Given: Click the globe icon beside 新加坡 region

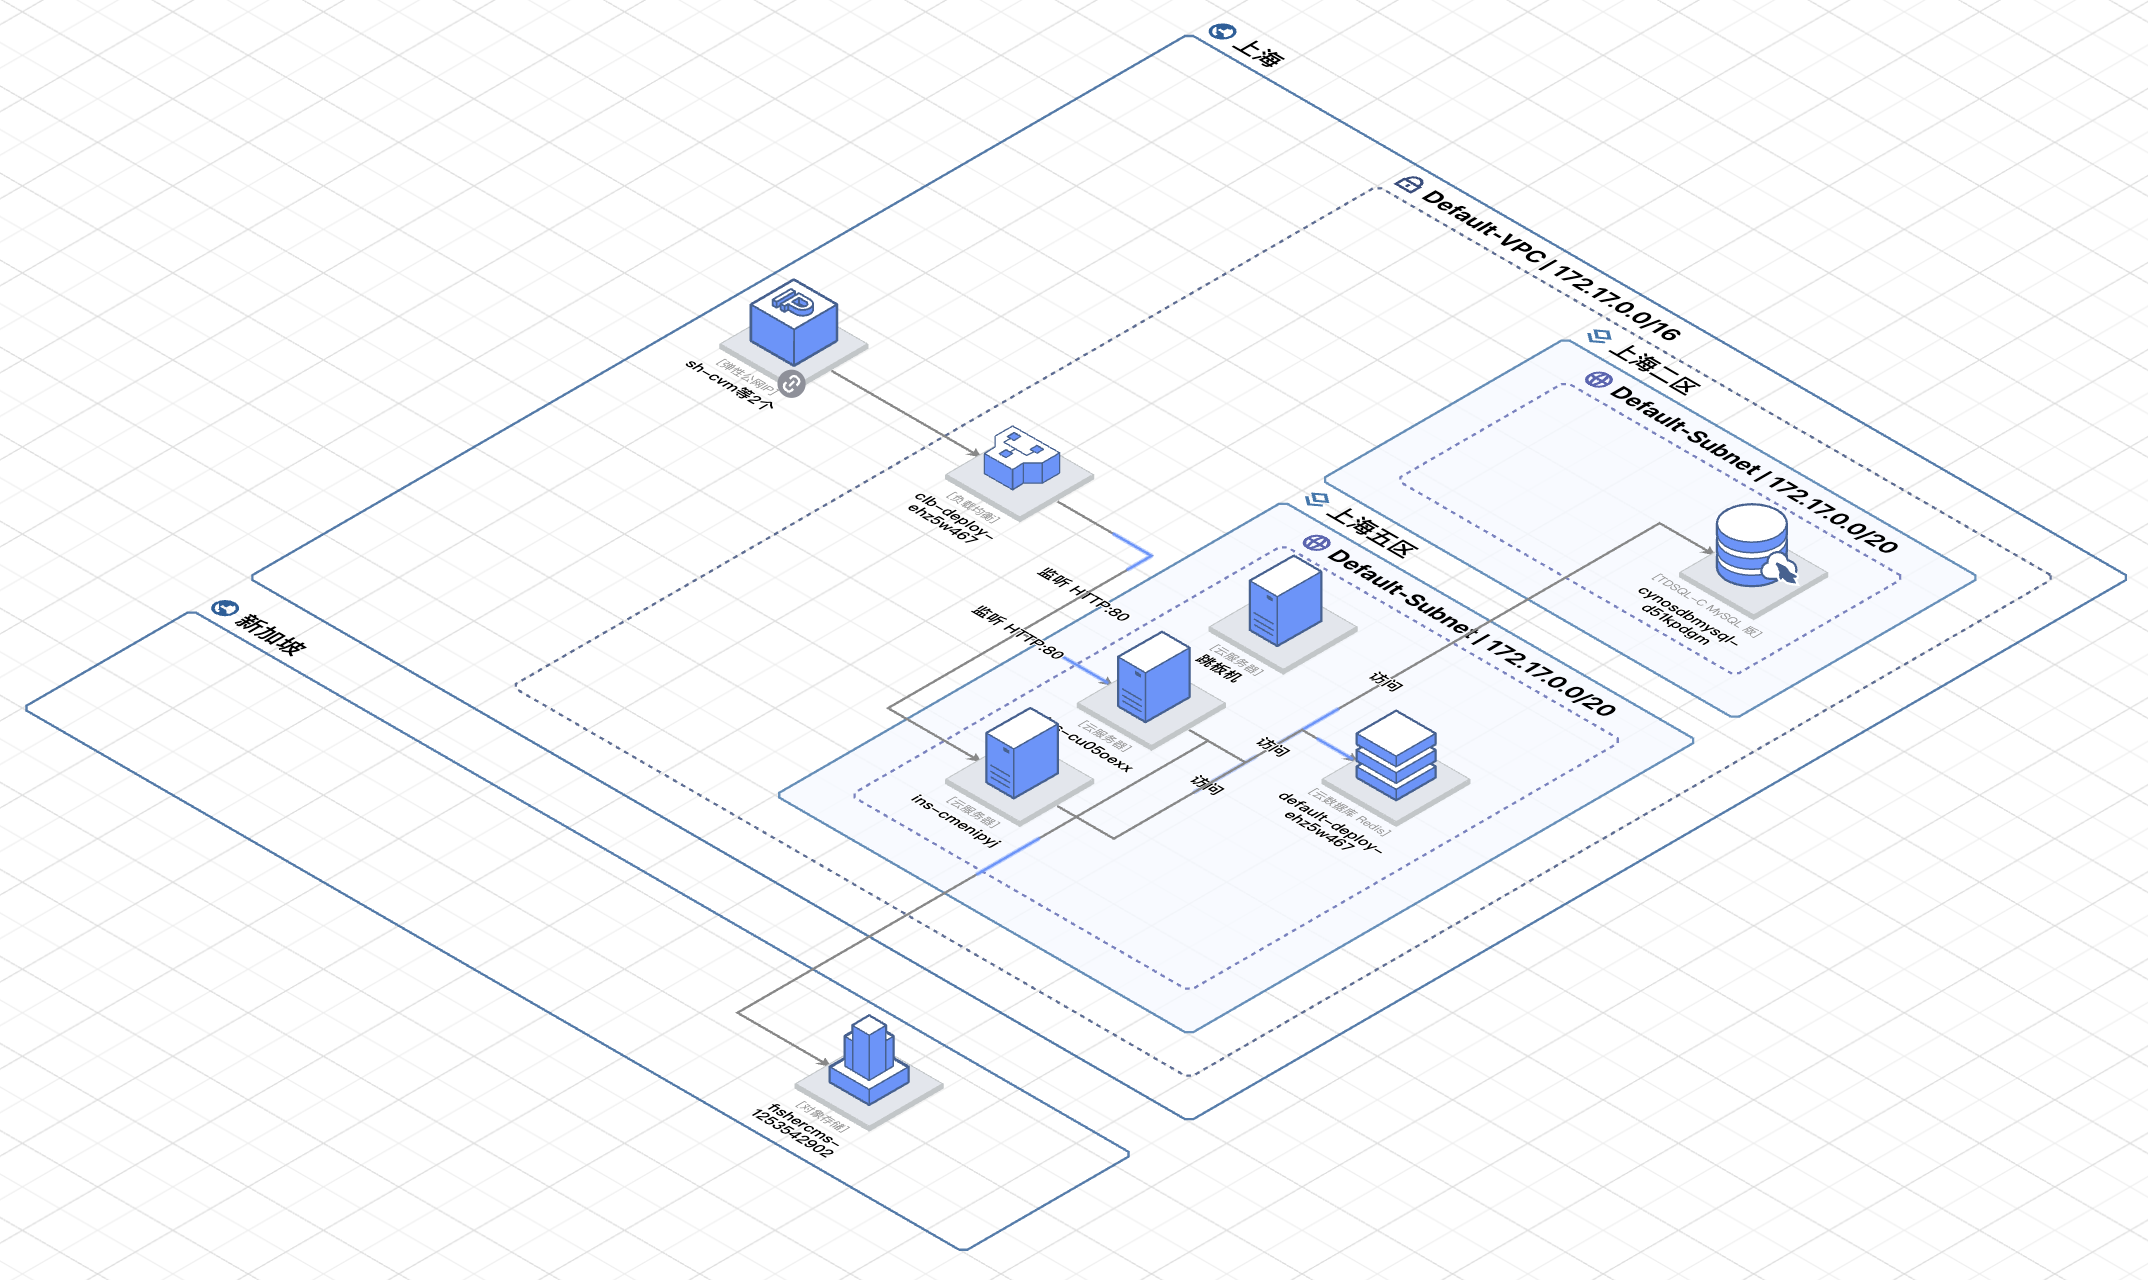Looking at the screenshot, I should click(224, 608).
